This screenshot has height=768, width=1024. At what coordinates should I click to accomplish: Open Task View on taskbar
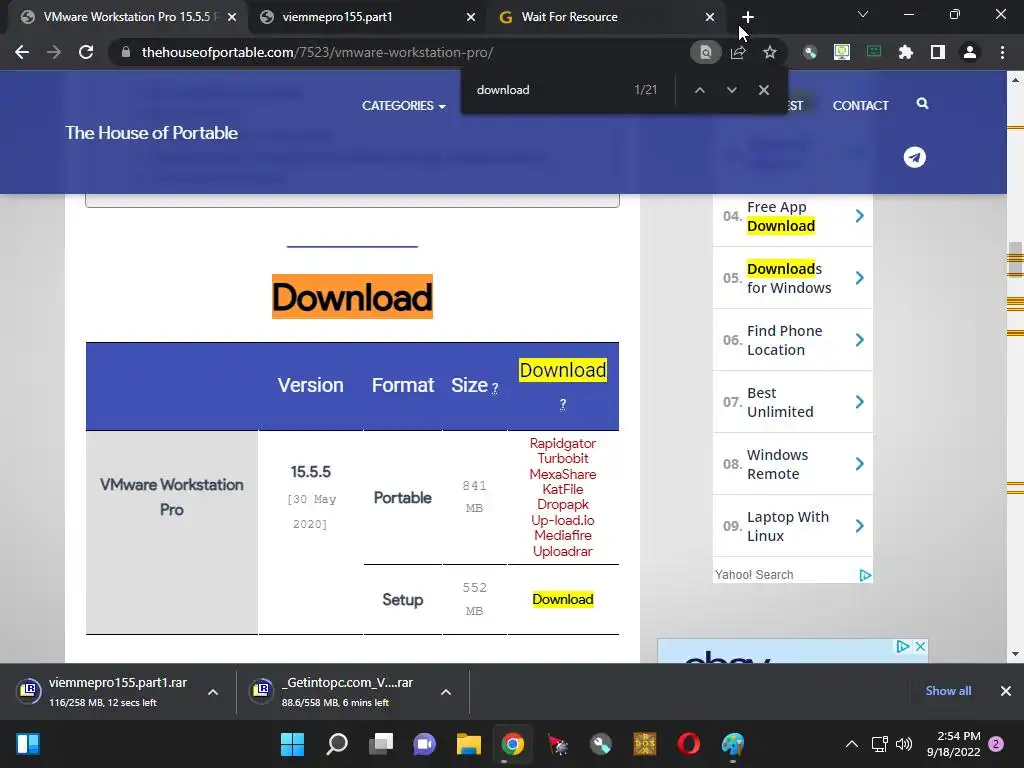(x=381, y=744)
